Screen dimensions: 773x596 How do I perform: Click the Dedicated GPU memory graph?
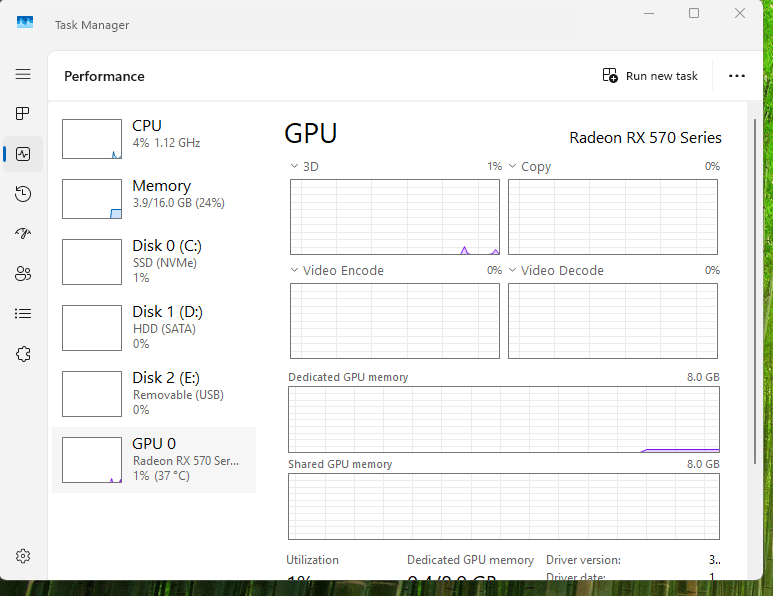coord(504,420)
